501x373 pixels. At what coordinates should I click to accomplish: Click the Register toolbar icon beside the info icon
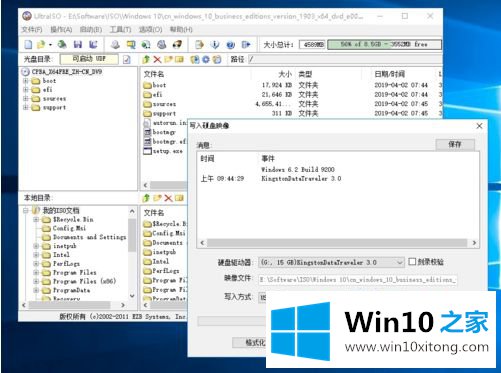click(199, 44)
